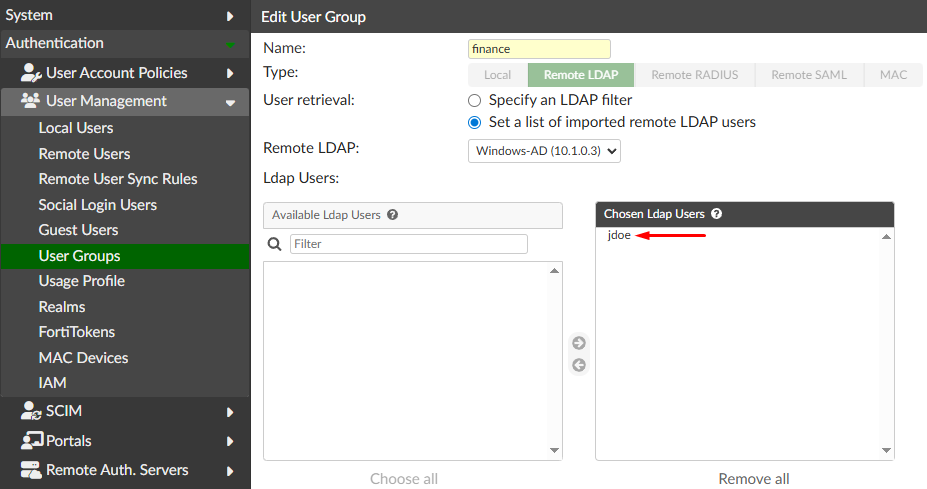Open Realms page
This screenshot has width=927, height=489.
(62, 307)
